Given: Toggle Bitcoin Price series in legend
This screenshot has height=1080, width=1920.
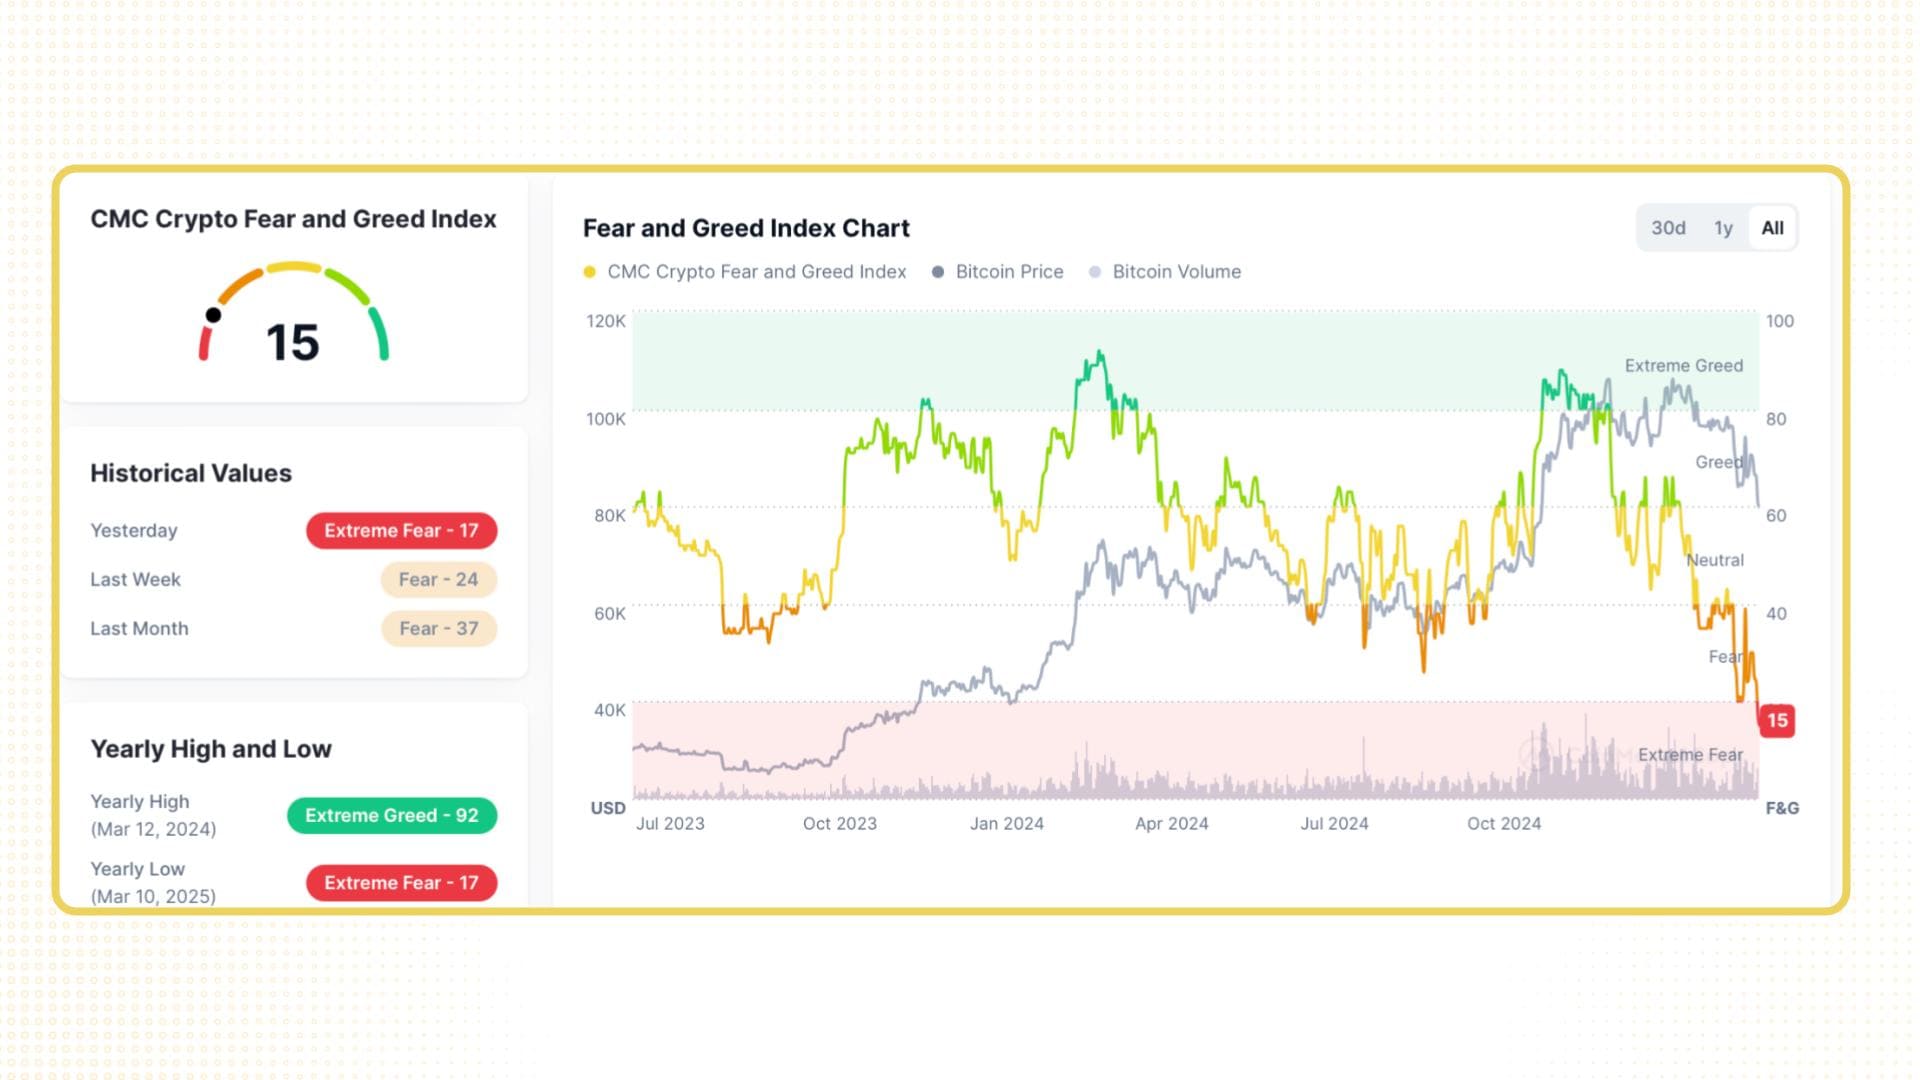Looking at the screenshot, I should (x=1009, y=272).
